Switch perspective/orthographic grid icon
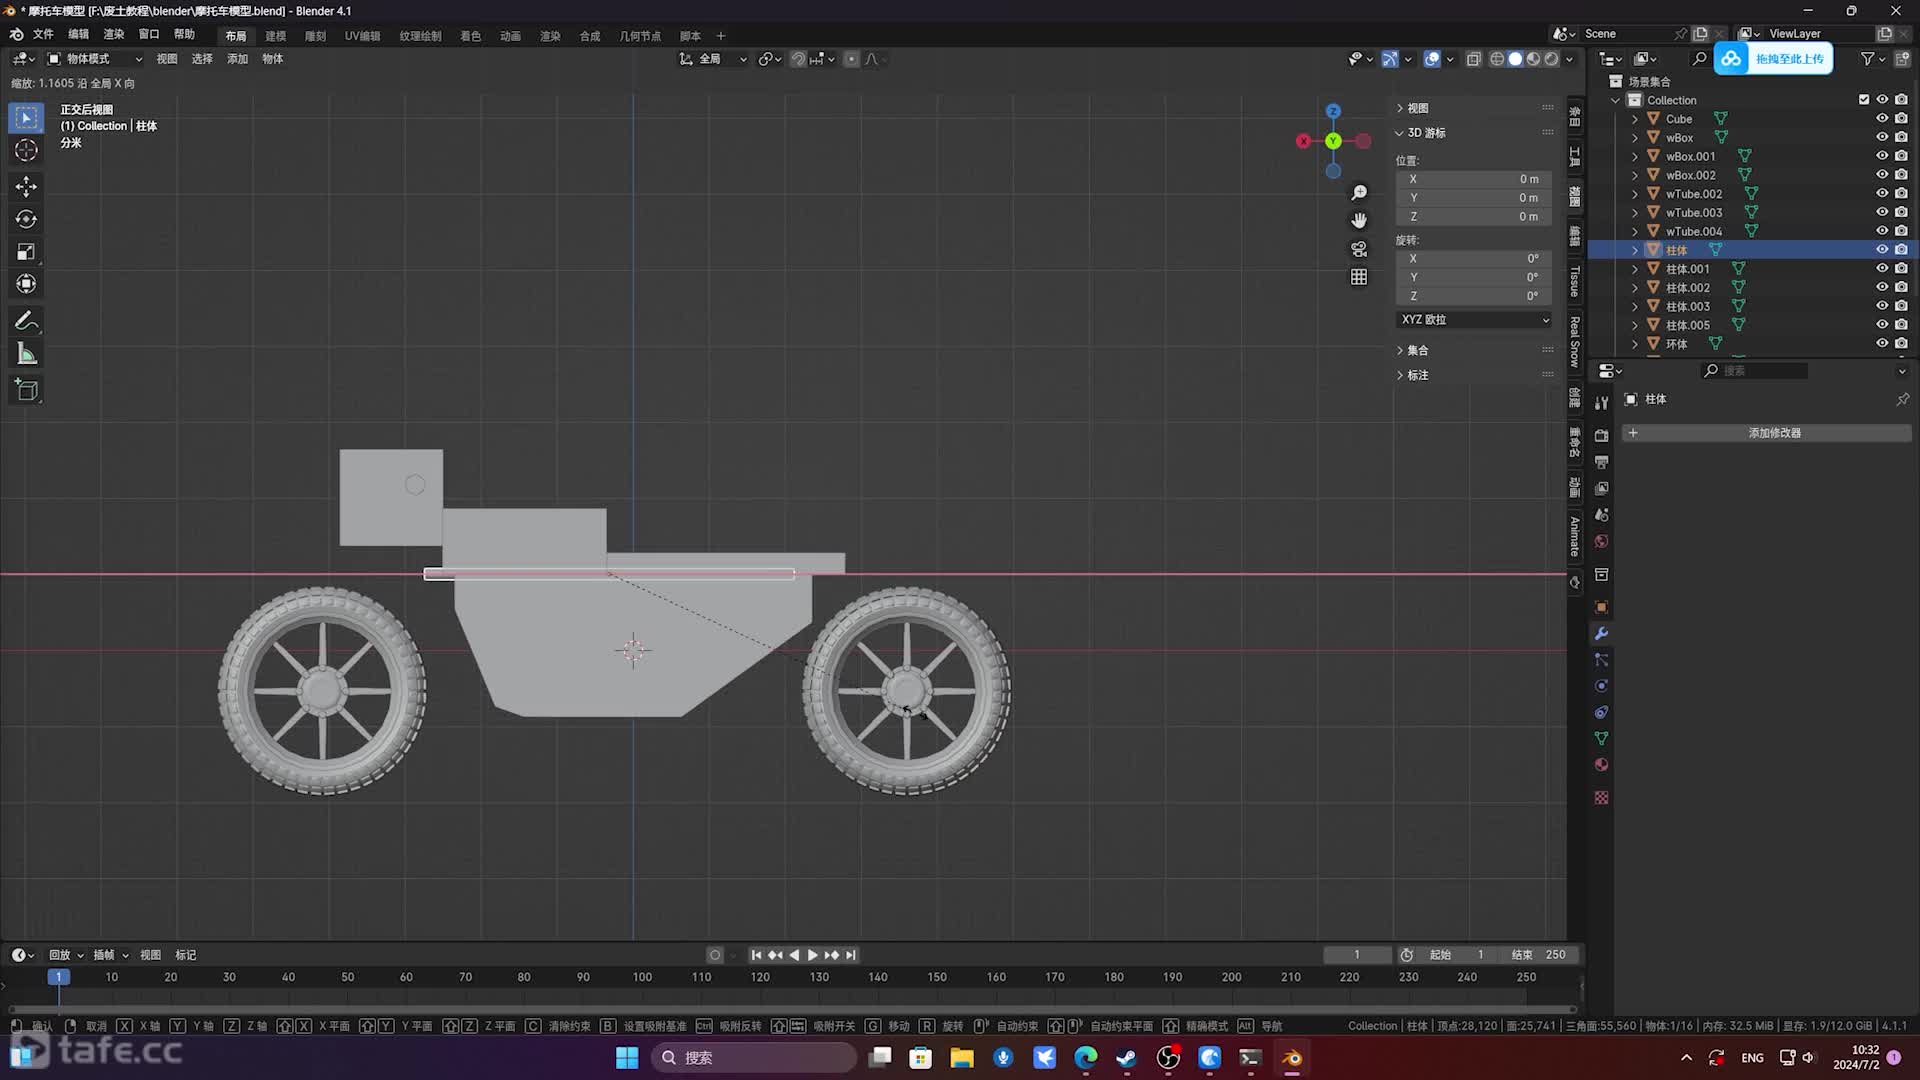The image size is (1920, 1080). tap(1359, 277)
